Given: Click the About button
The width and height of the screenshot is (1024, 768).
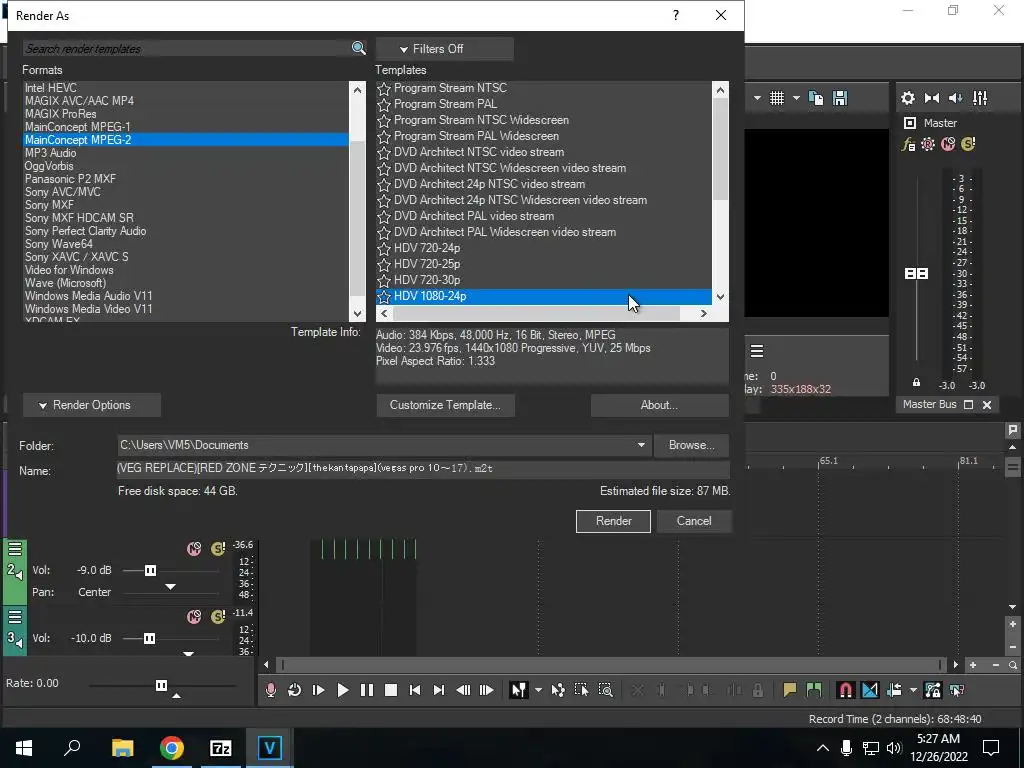Looking at the screenshot, I should point(660,405).
